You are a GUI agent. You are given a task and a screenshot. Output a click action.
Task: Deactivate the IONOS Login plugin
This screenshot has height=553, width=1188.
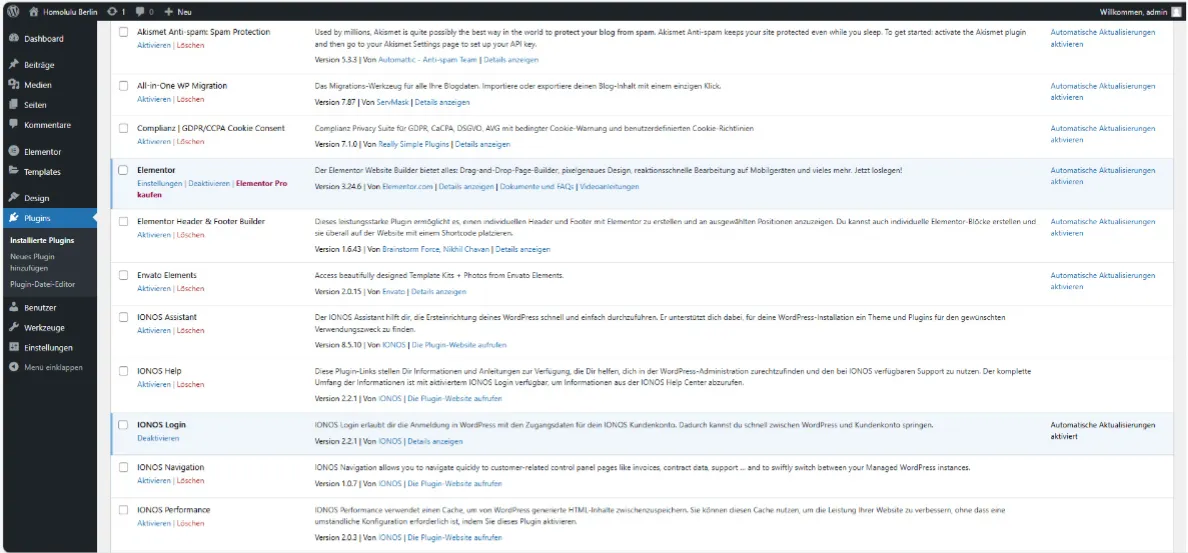158,439
